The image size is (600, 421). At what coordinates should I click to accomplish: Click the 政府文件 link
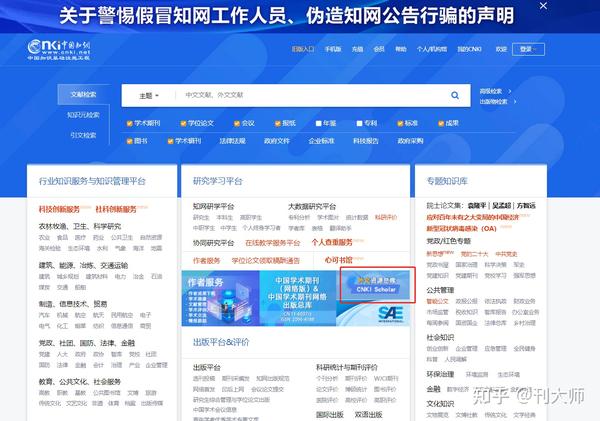[x=277, y=141]
